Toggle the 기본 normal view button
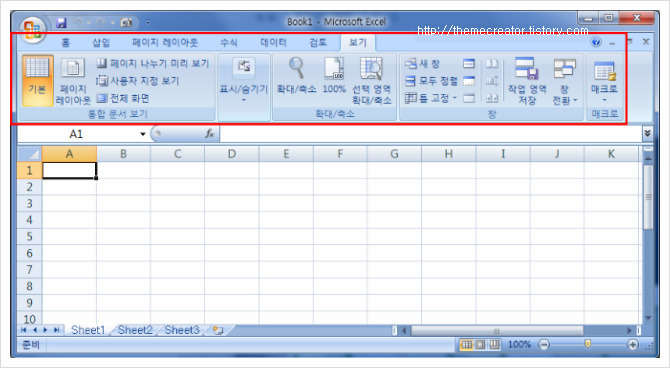The image size is (670, 368). (x=38, y=80)
